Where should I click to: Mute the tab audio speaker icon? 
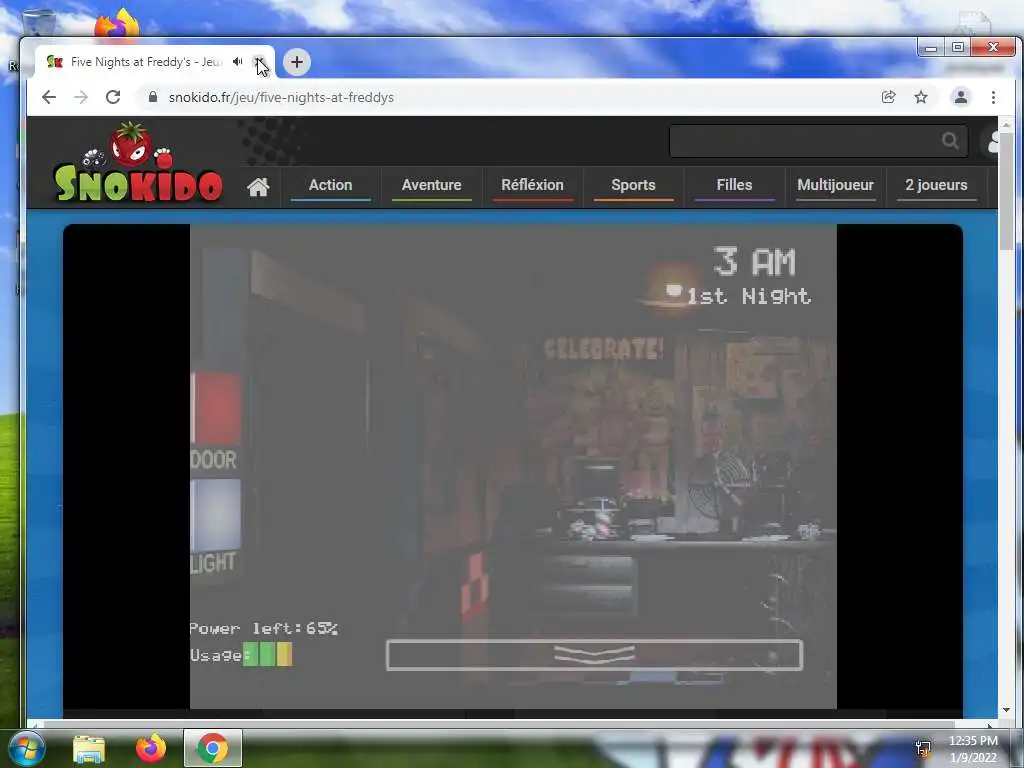point(238,61)
